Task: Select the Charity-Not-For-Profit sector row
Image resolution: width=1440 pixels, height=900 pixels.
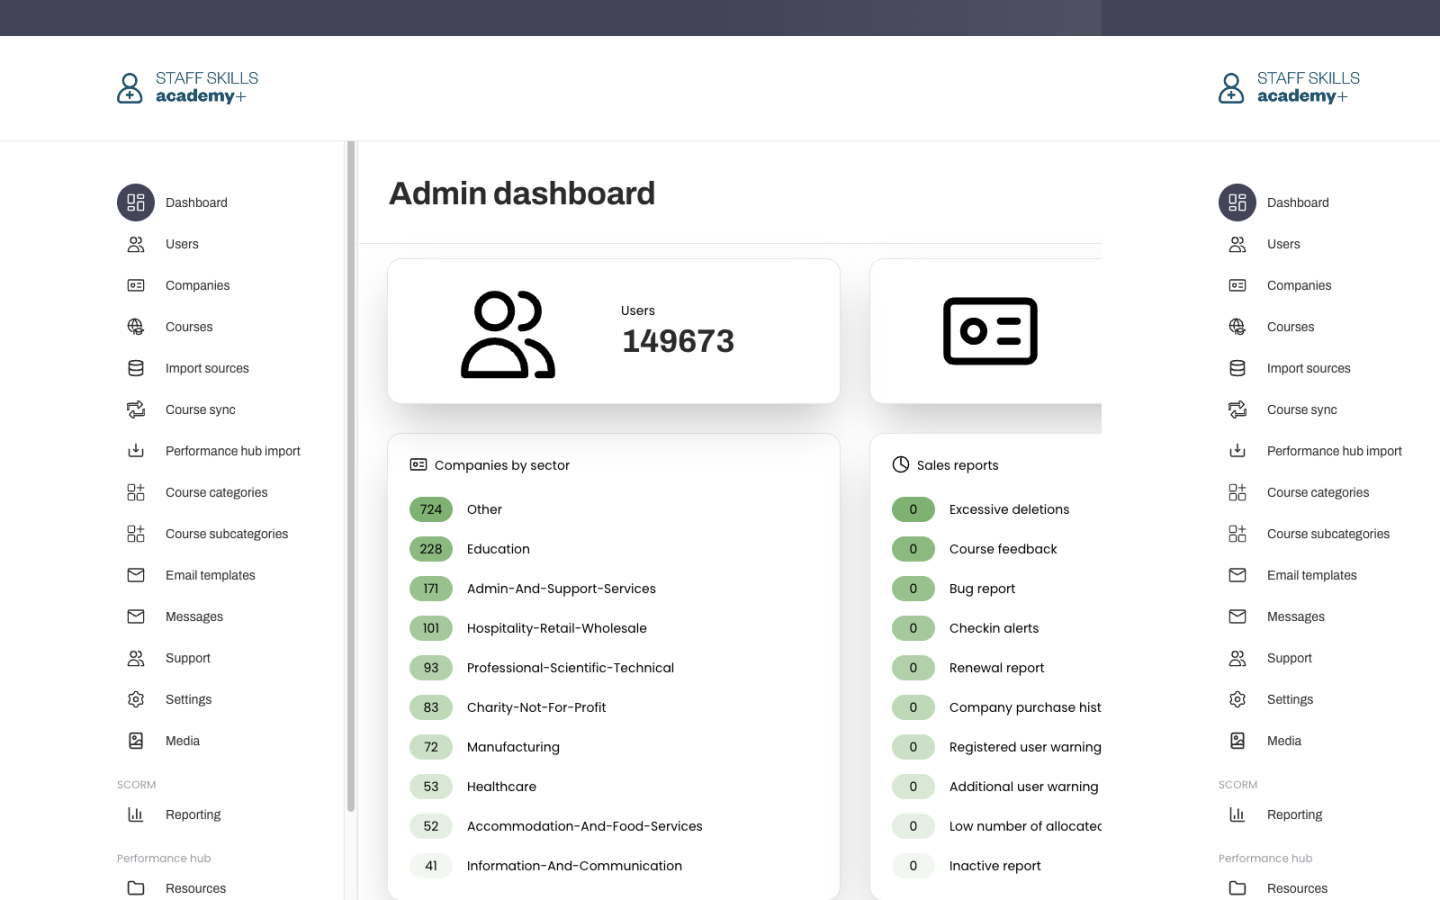Action: 614,707
